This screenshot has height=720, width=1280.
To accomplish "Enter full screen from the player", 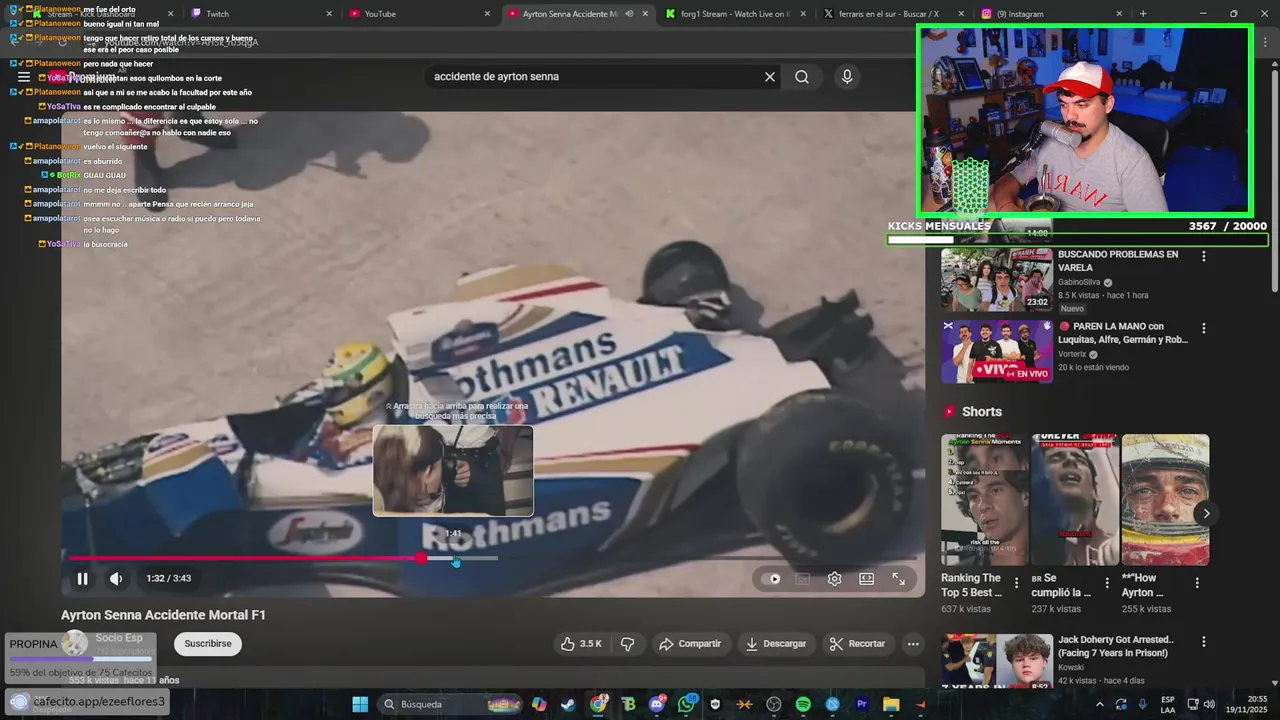I will (x=898, y=578).
